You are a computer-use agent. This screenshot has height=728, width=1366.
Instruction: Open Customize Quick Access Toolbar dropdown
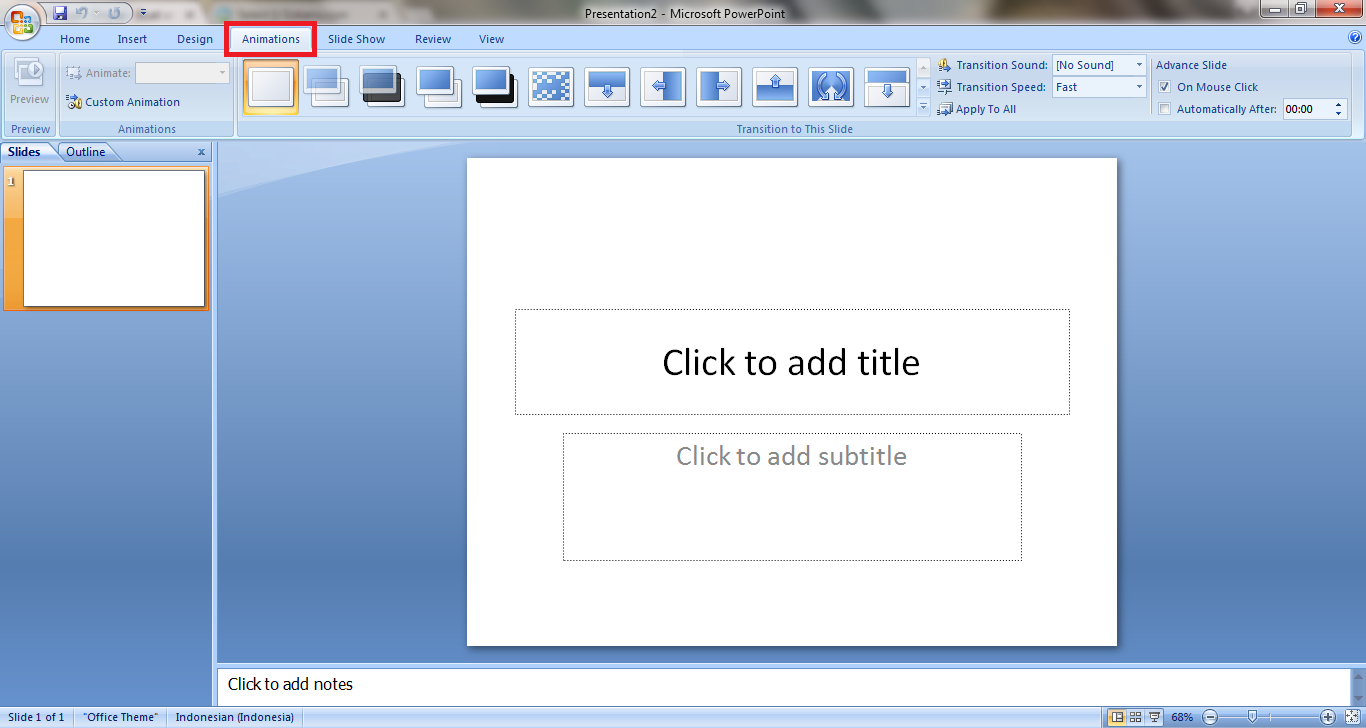point(144,13)
